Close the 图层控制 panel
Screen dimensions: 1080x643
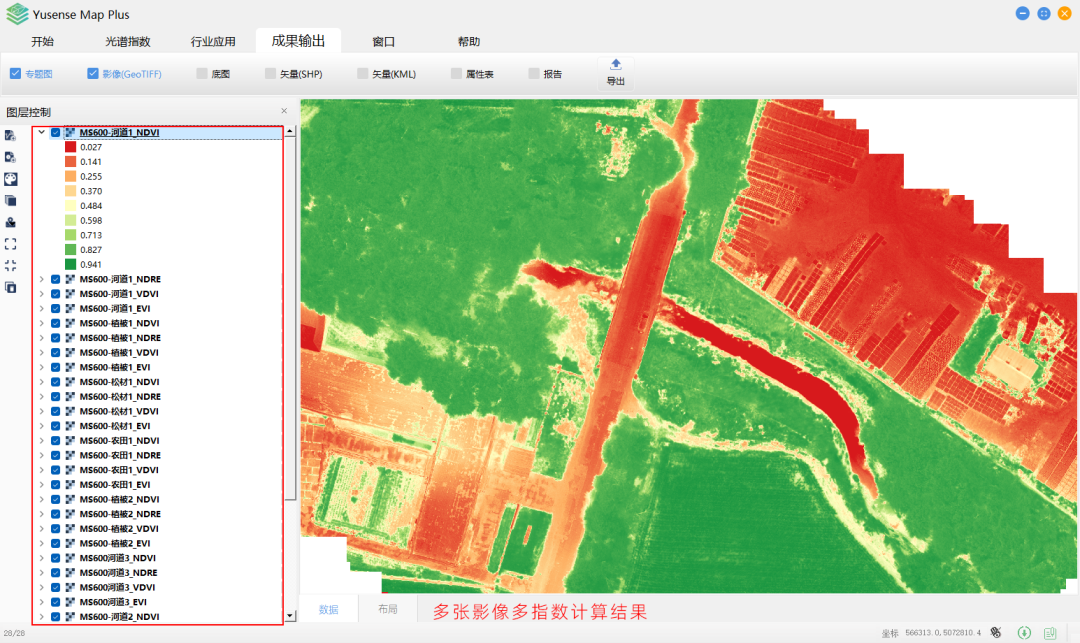284,111
